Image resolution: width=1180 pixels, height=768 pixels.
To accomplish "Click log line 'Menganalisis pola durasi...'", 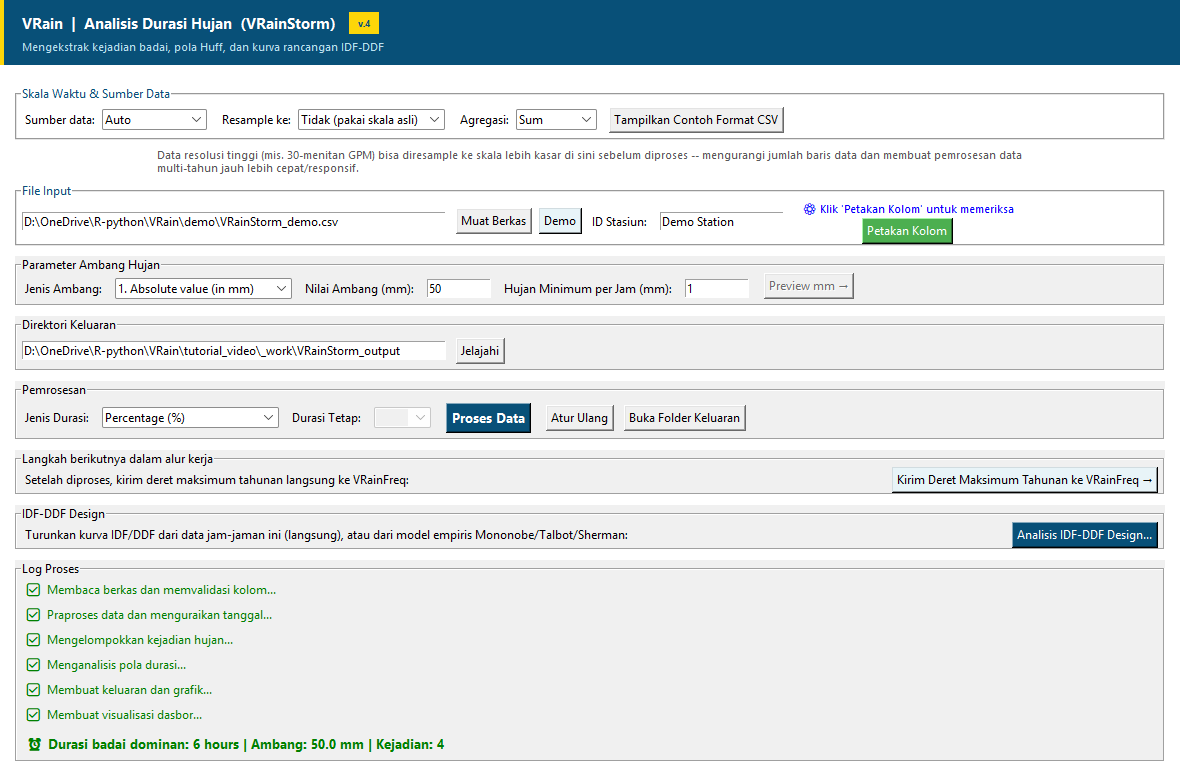I will click(117, 665).
